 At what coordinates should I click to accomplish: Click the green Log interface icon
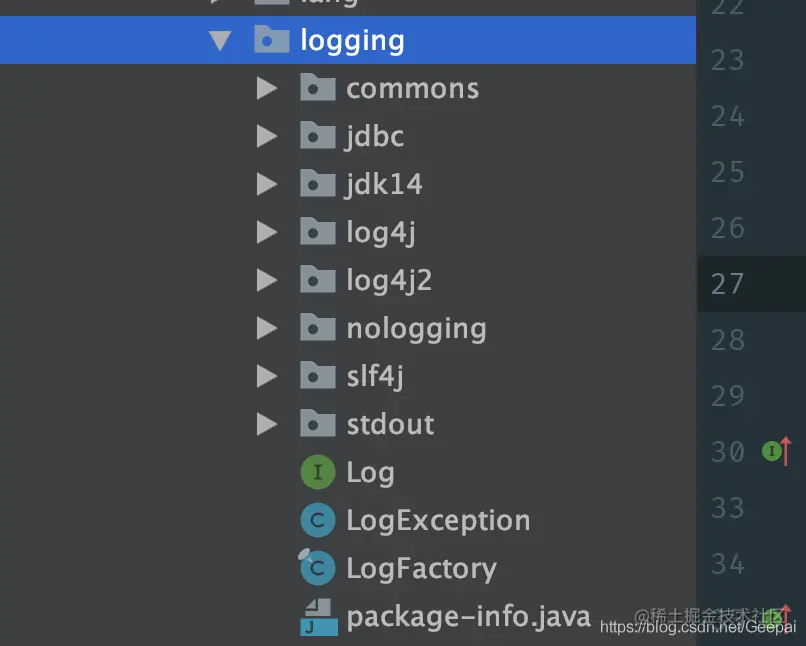[x=317, y=471]
